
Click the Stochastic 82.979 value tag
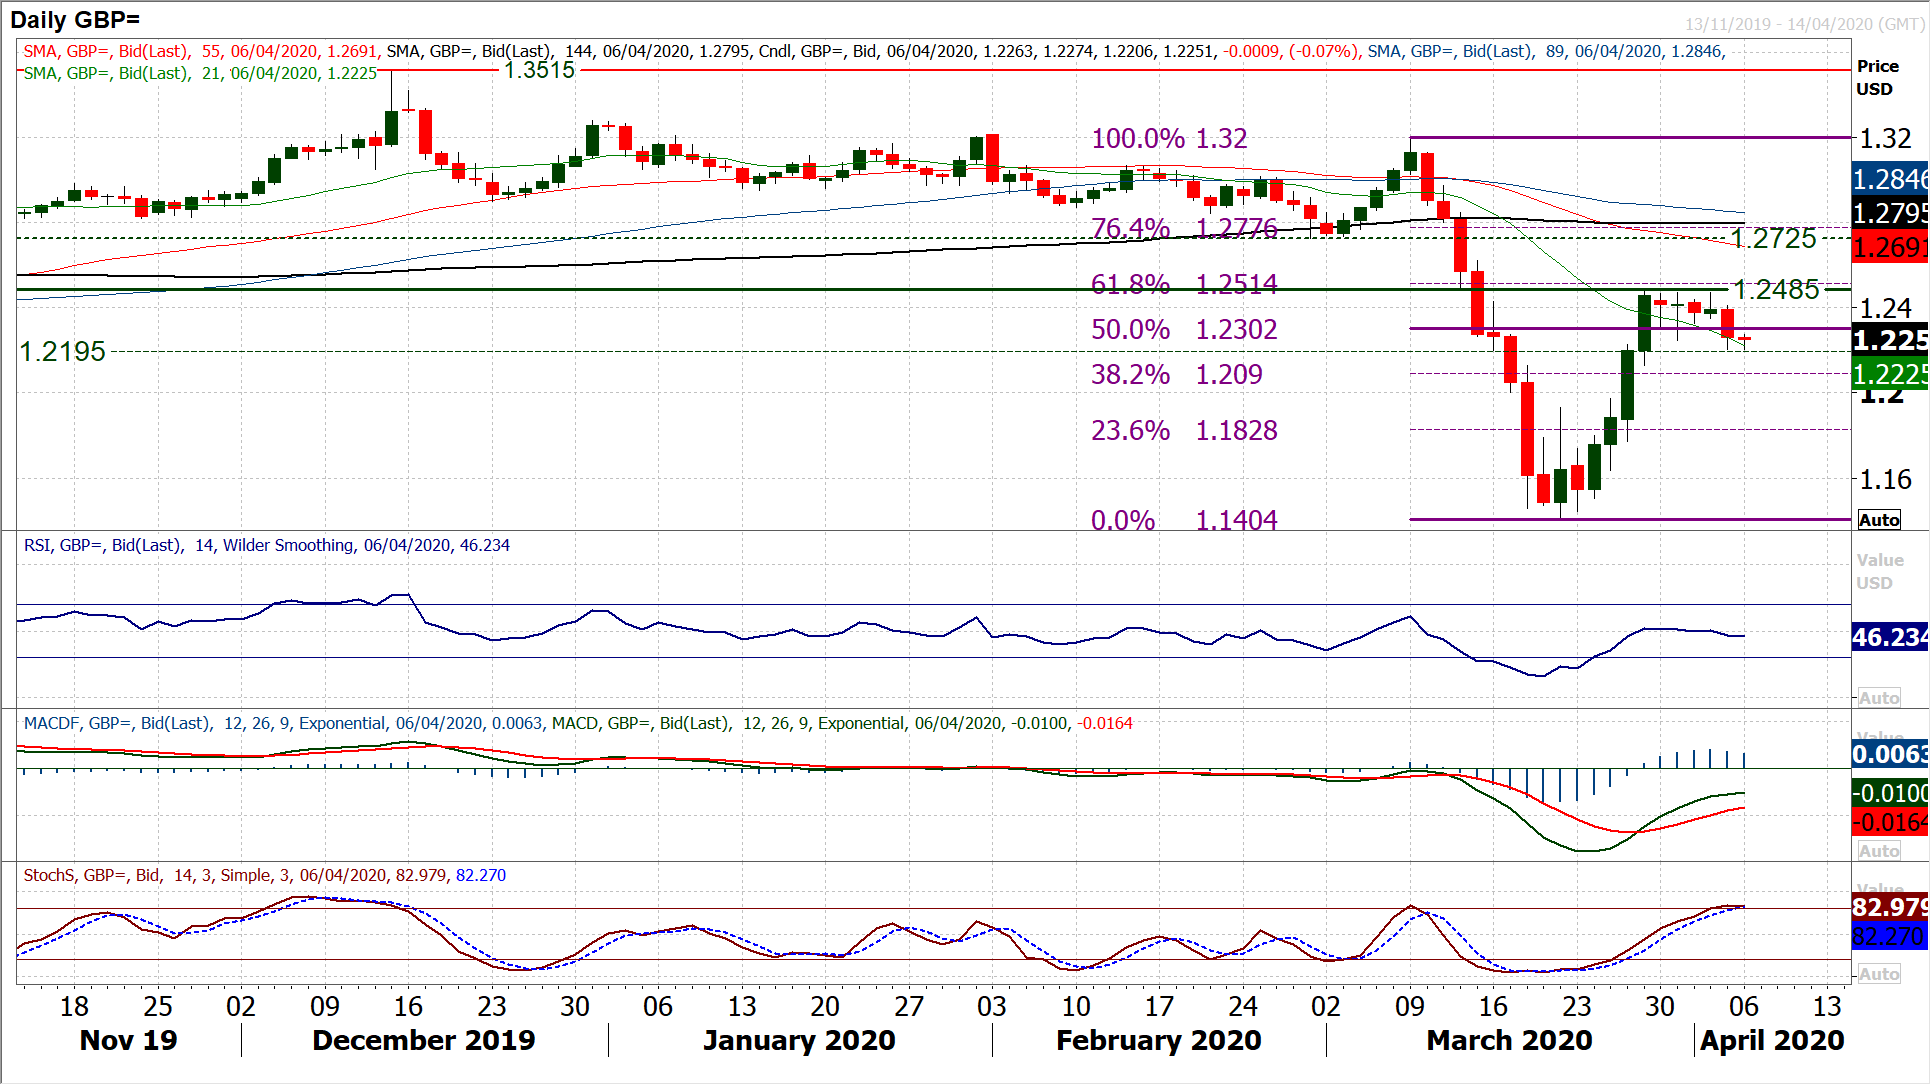pos(1889,907)
